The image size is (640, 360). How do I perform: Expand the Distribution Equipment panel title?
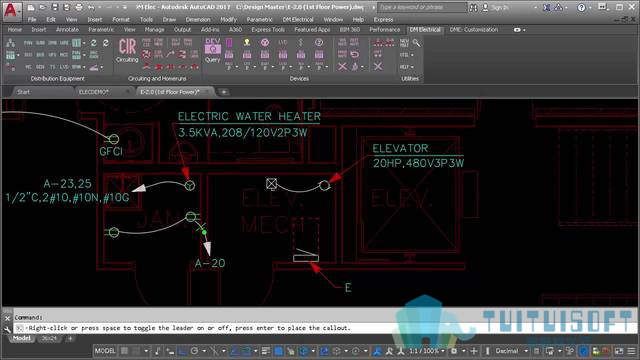[58, 78]
